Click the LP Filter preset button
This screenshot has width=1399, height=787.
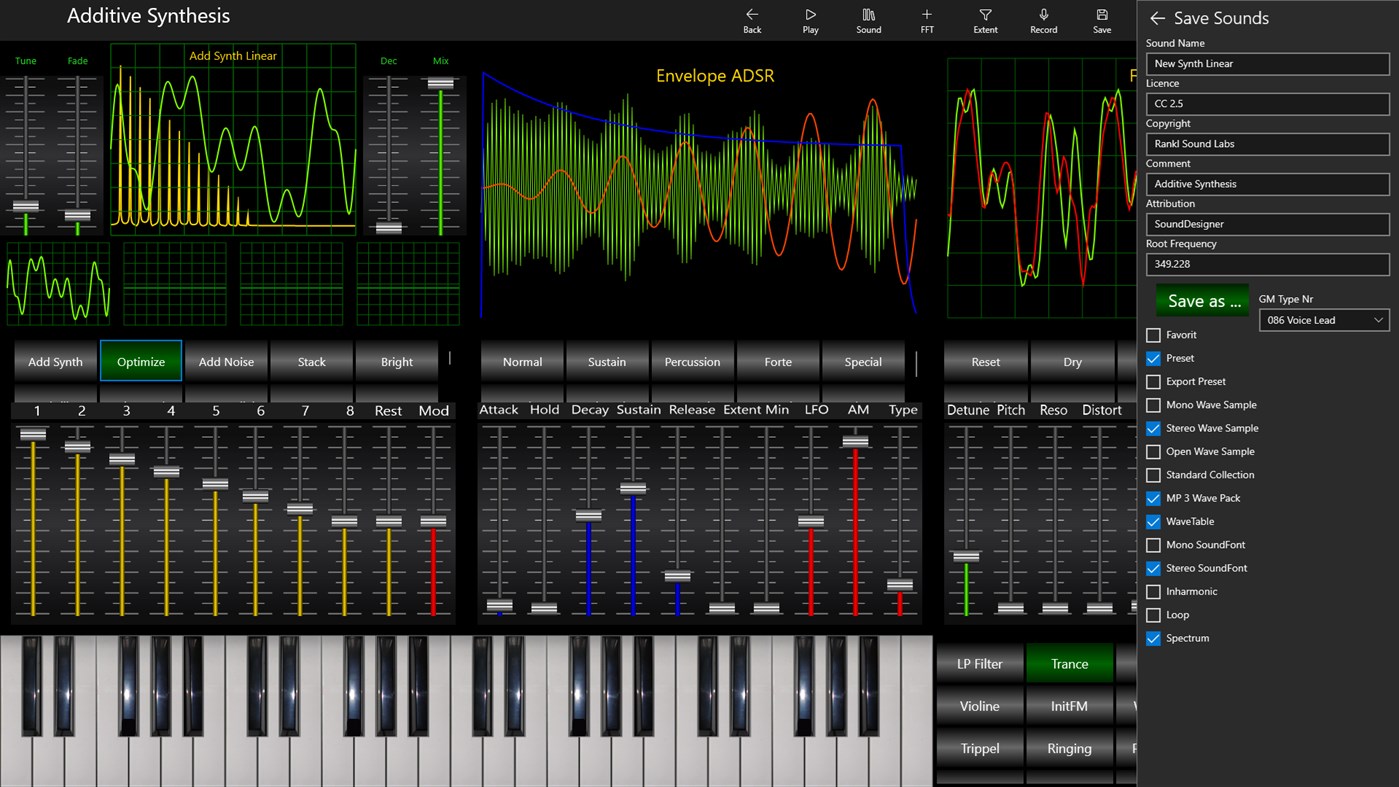[979, 663]
